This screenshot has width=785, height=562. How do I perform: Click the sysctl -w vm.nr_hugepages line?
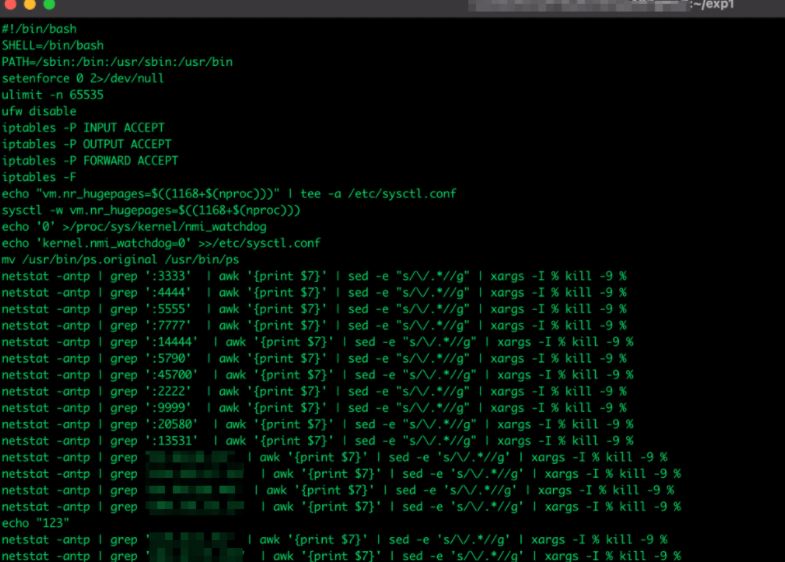(x=151, y=210)
